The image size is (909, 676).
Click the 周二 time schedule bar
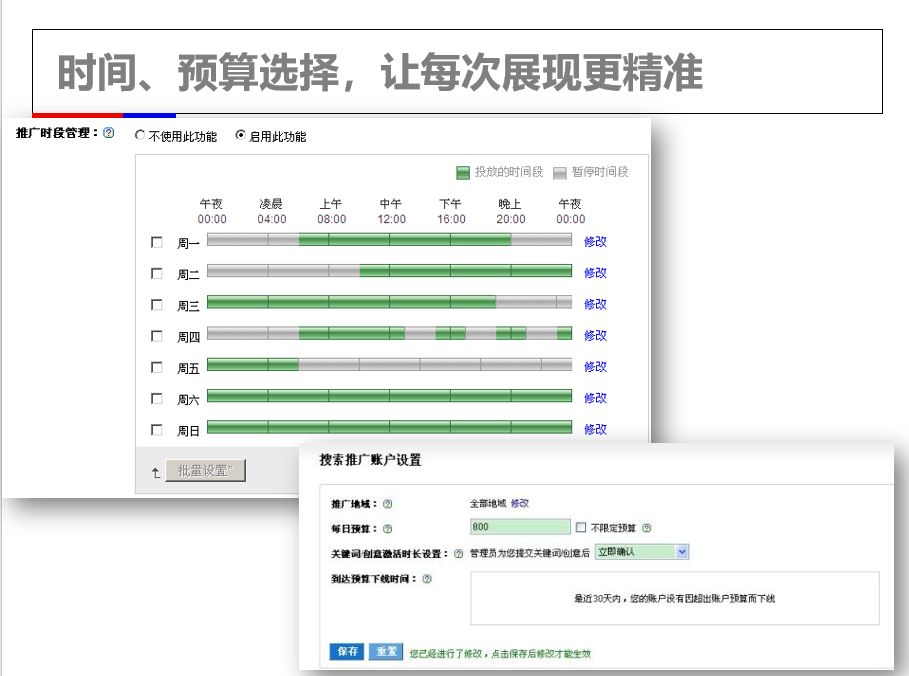pos(390,271)
